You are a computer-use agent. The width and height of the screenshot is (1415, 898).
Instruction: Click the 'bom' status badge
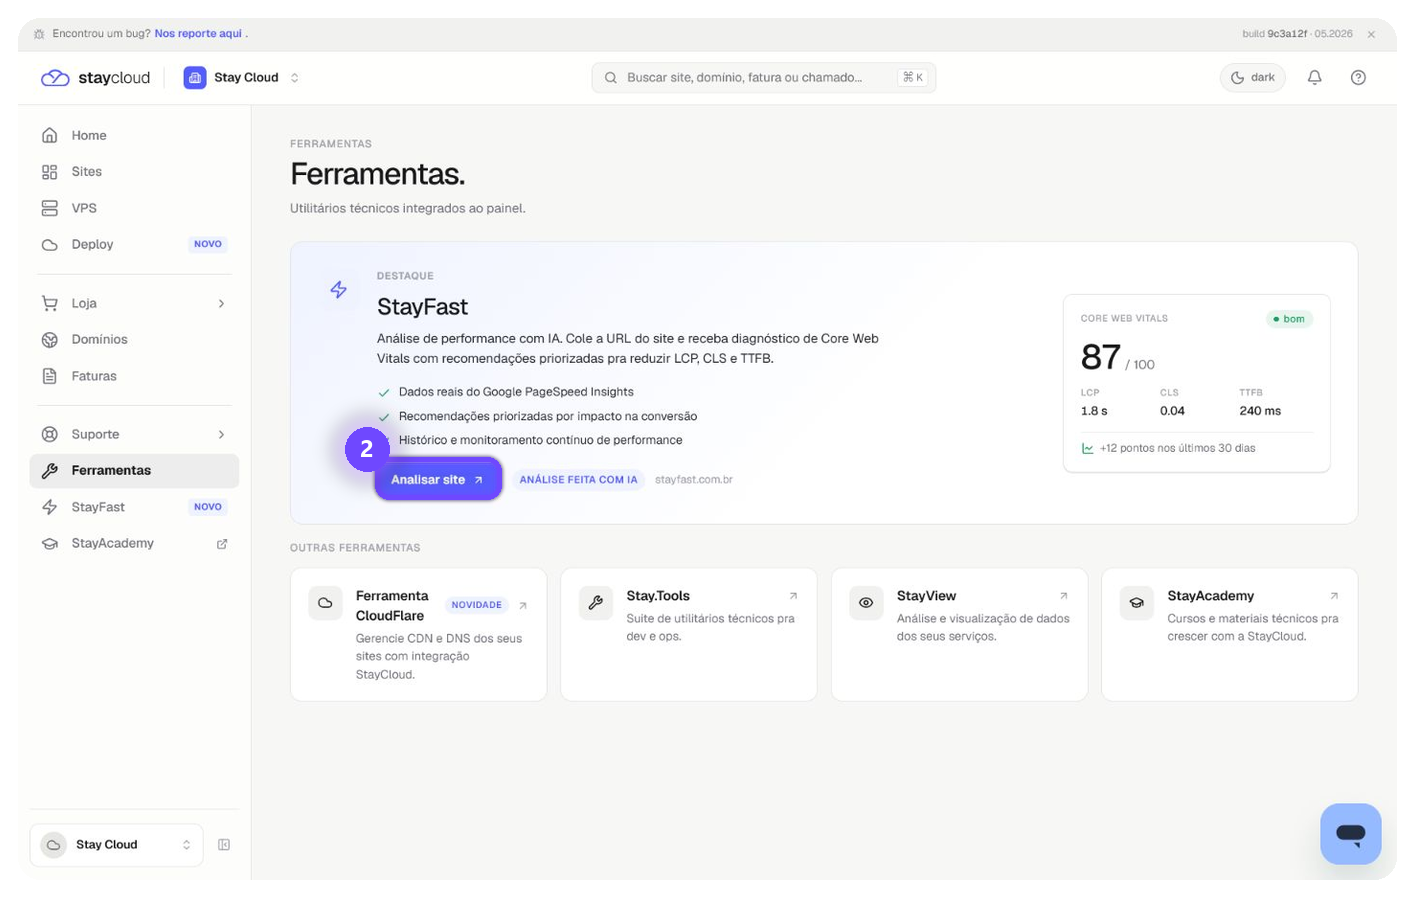pos(1289,319)
